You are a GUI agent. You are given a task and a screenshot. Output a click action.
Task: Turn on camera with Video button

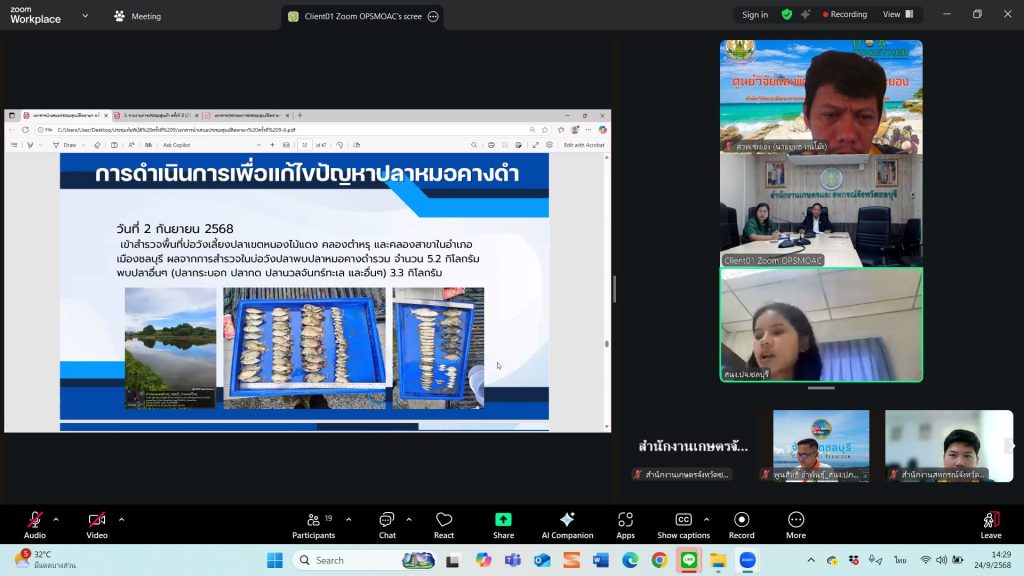[x=97, y=524]
